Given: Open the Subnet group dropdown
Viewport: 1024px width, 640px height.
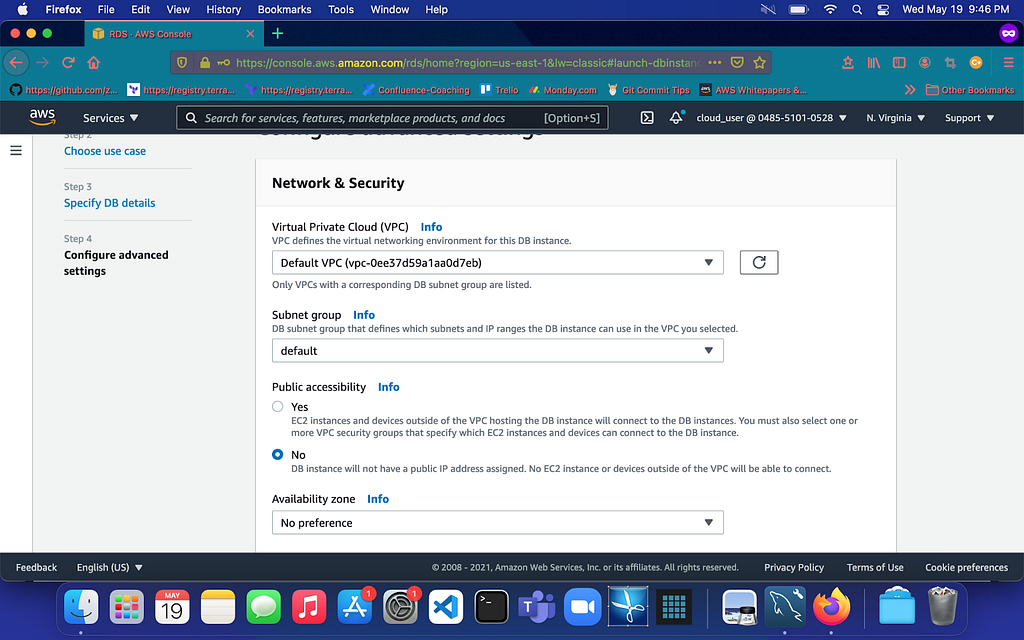Looking at the screenshot, I should point(498,351).
